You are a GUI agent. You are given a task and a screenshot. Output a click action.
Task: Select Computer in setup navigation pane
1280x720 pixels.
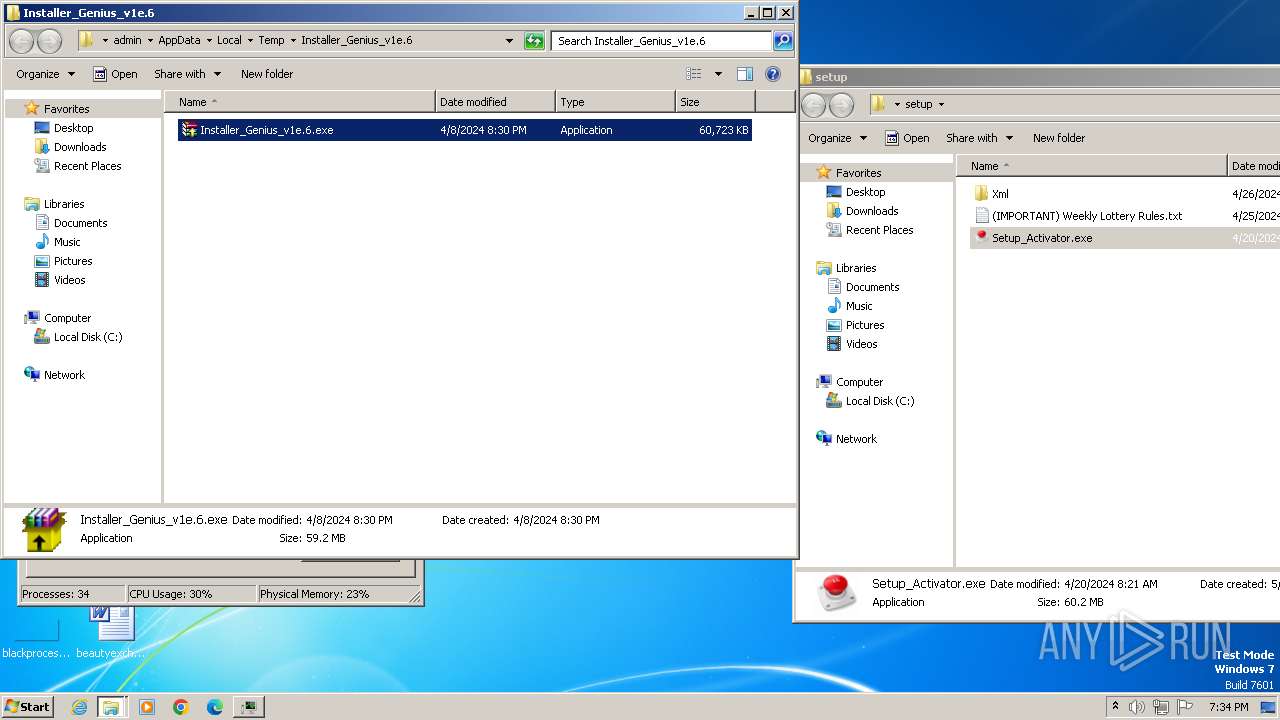coord(849,382)
